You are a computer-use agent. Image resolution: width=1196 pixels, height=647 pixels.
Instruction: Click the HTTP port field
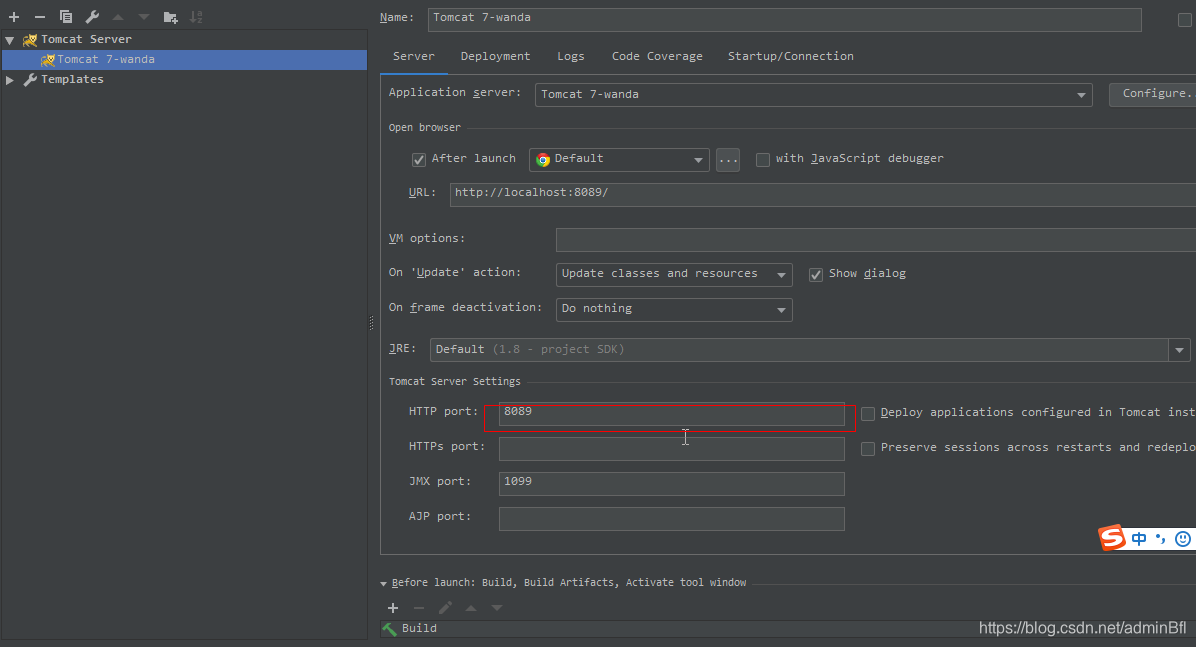coord(671,414)
